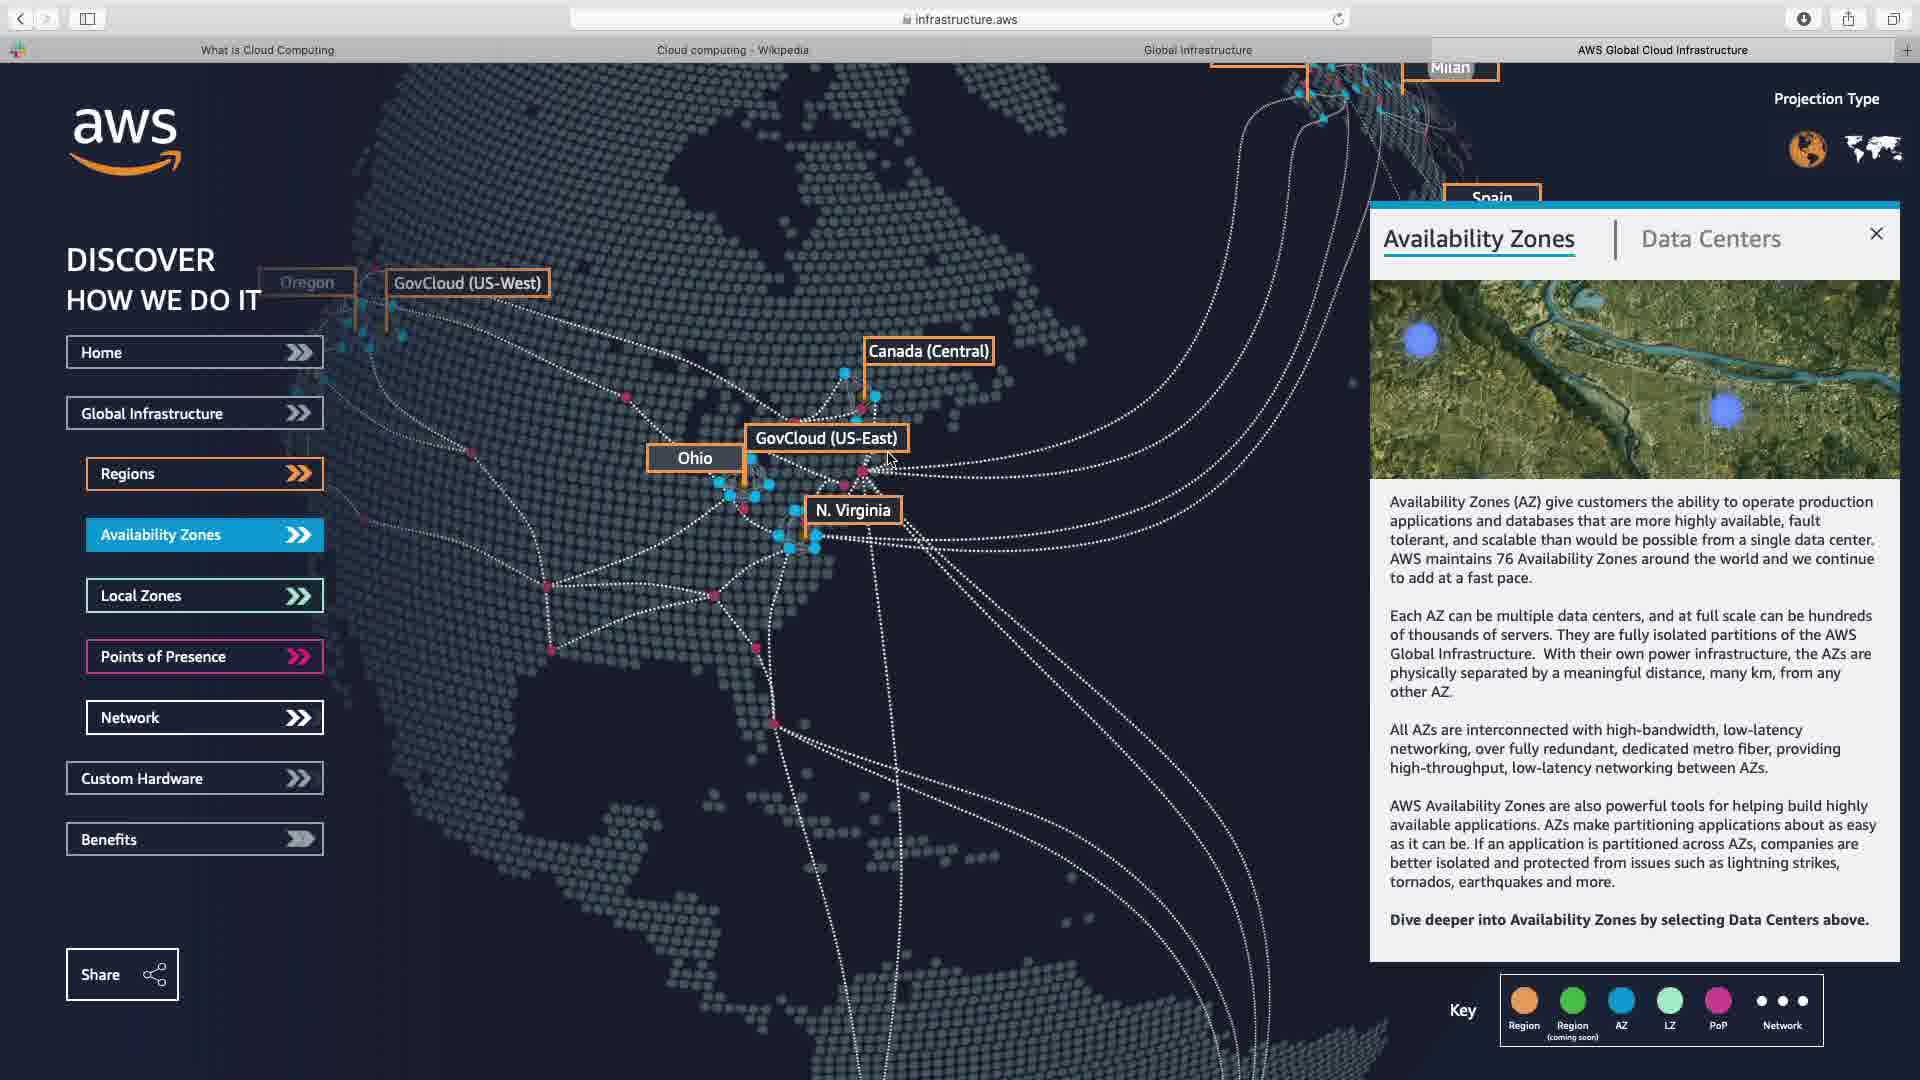Expand the Custom Hardware section
Image resolution: width=1920 pixels, height=1080 pixels.
(195, 778)
